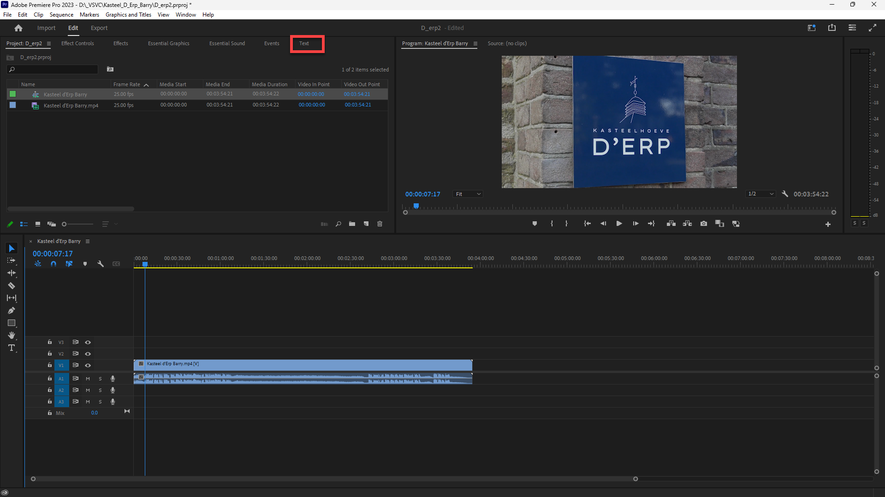Toggle sync lock for track A1
The height and width of the screenshot is (497, 885).
[75, 379]
